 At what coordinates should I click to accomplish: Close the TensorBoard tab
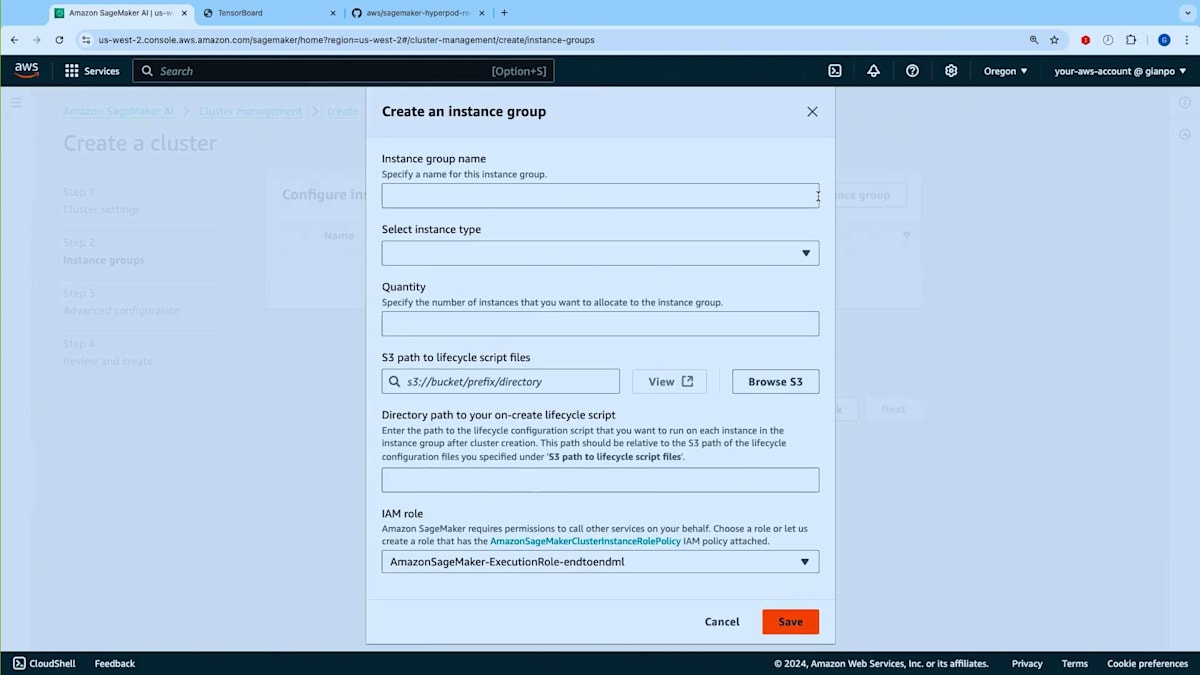[x=333, y=13]
